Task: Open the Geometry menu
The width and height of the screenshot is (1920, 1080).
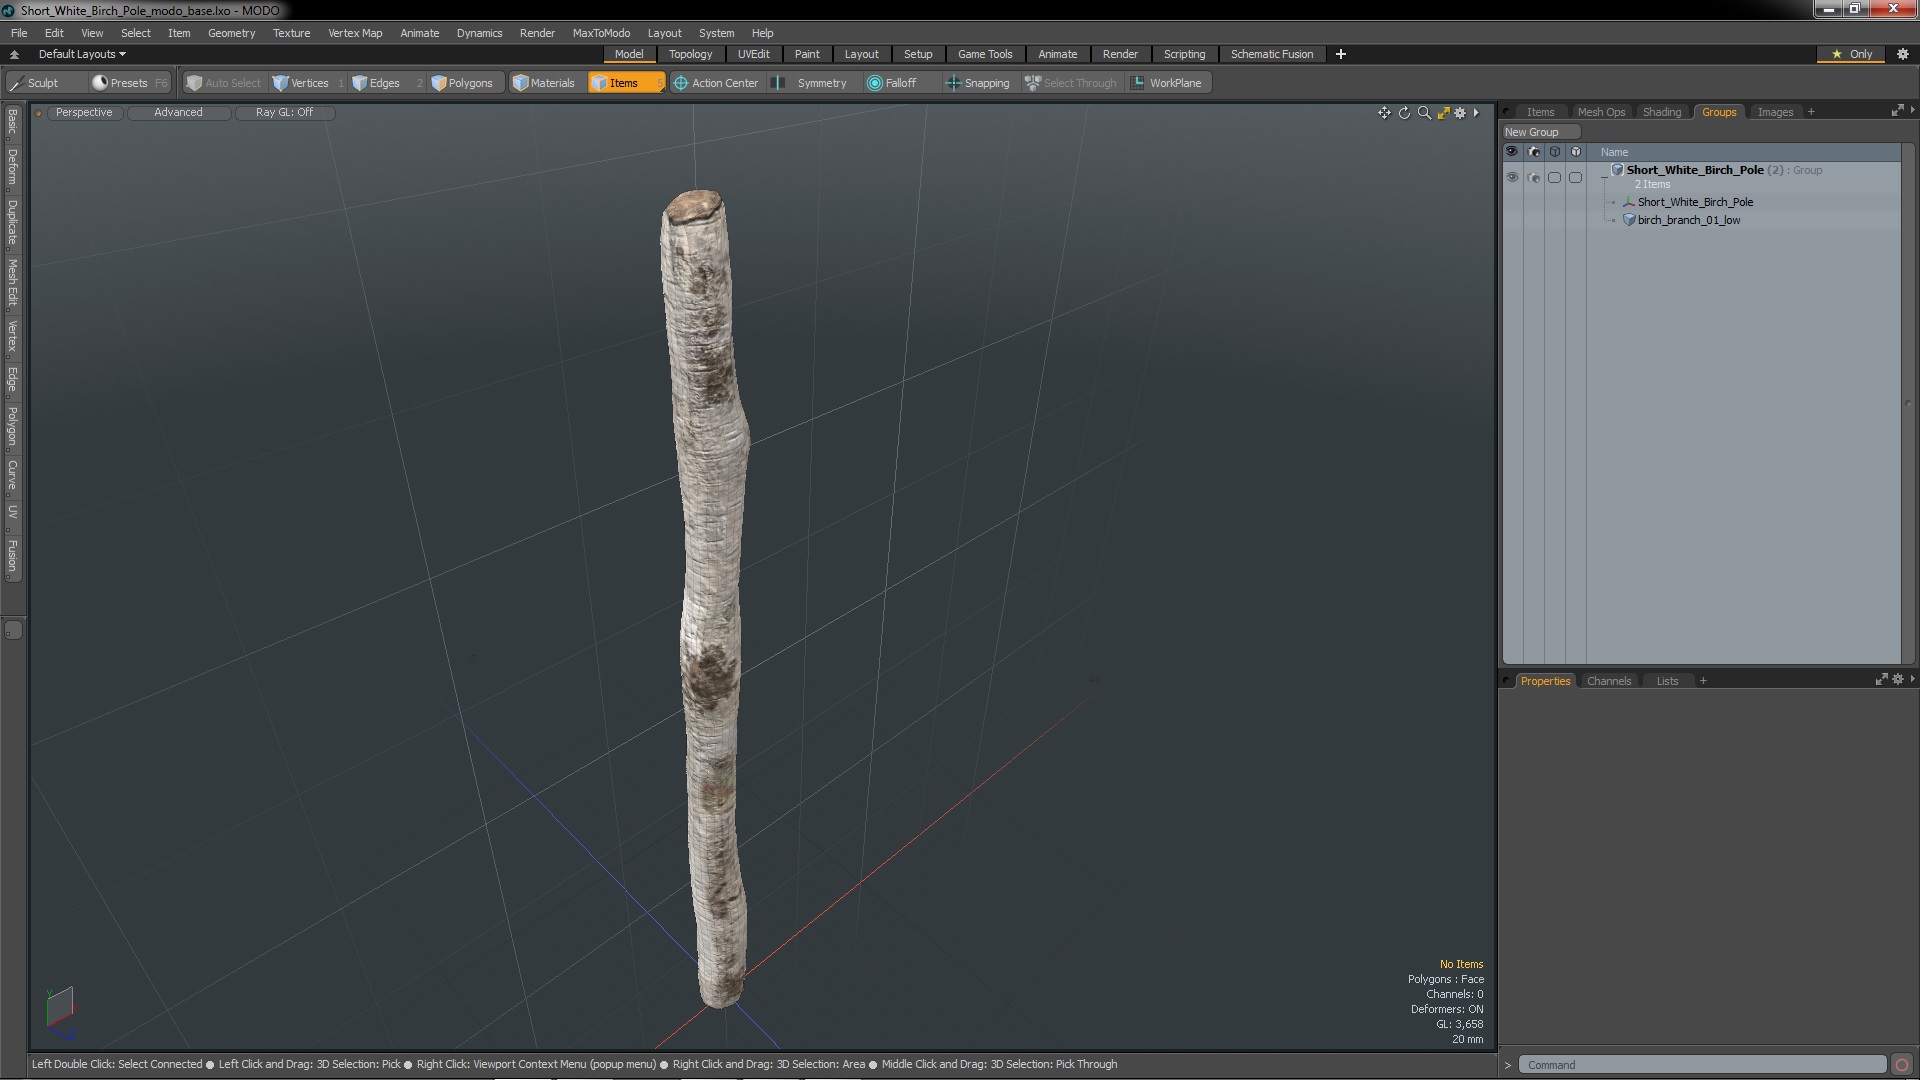Action: click(231, 33)
